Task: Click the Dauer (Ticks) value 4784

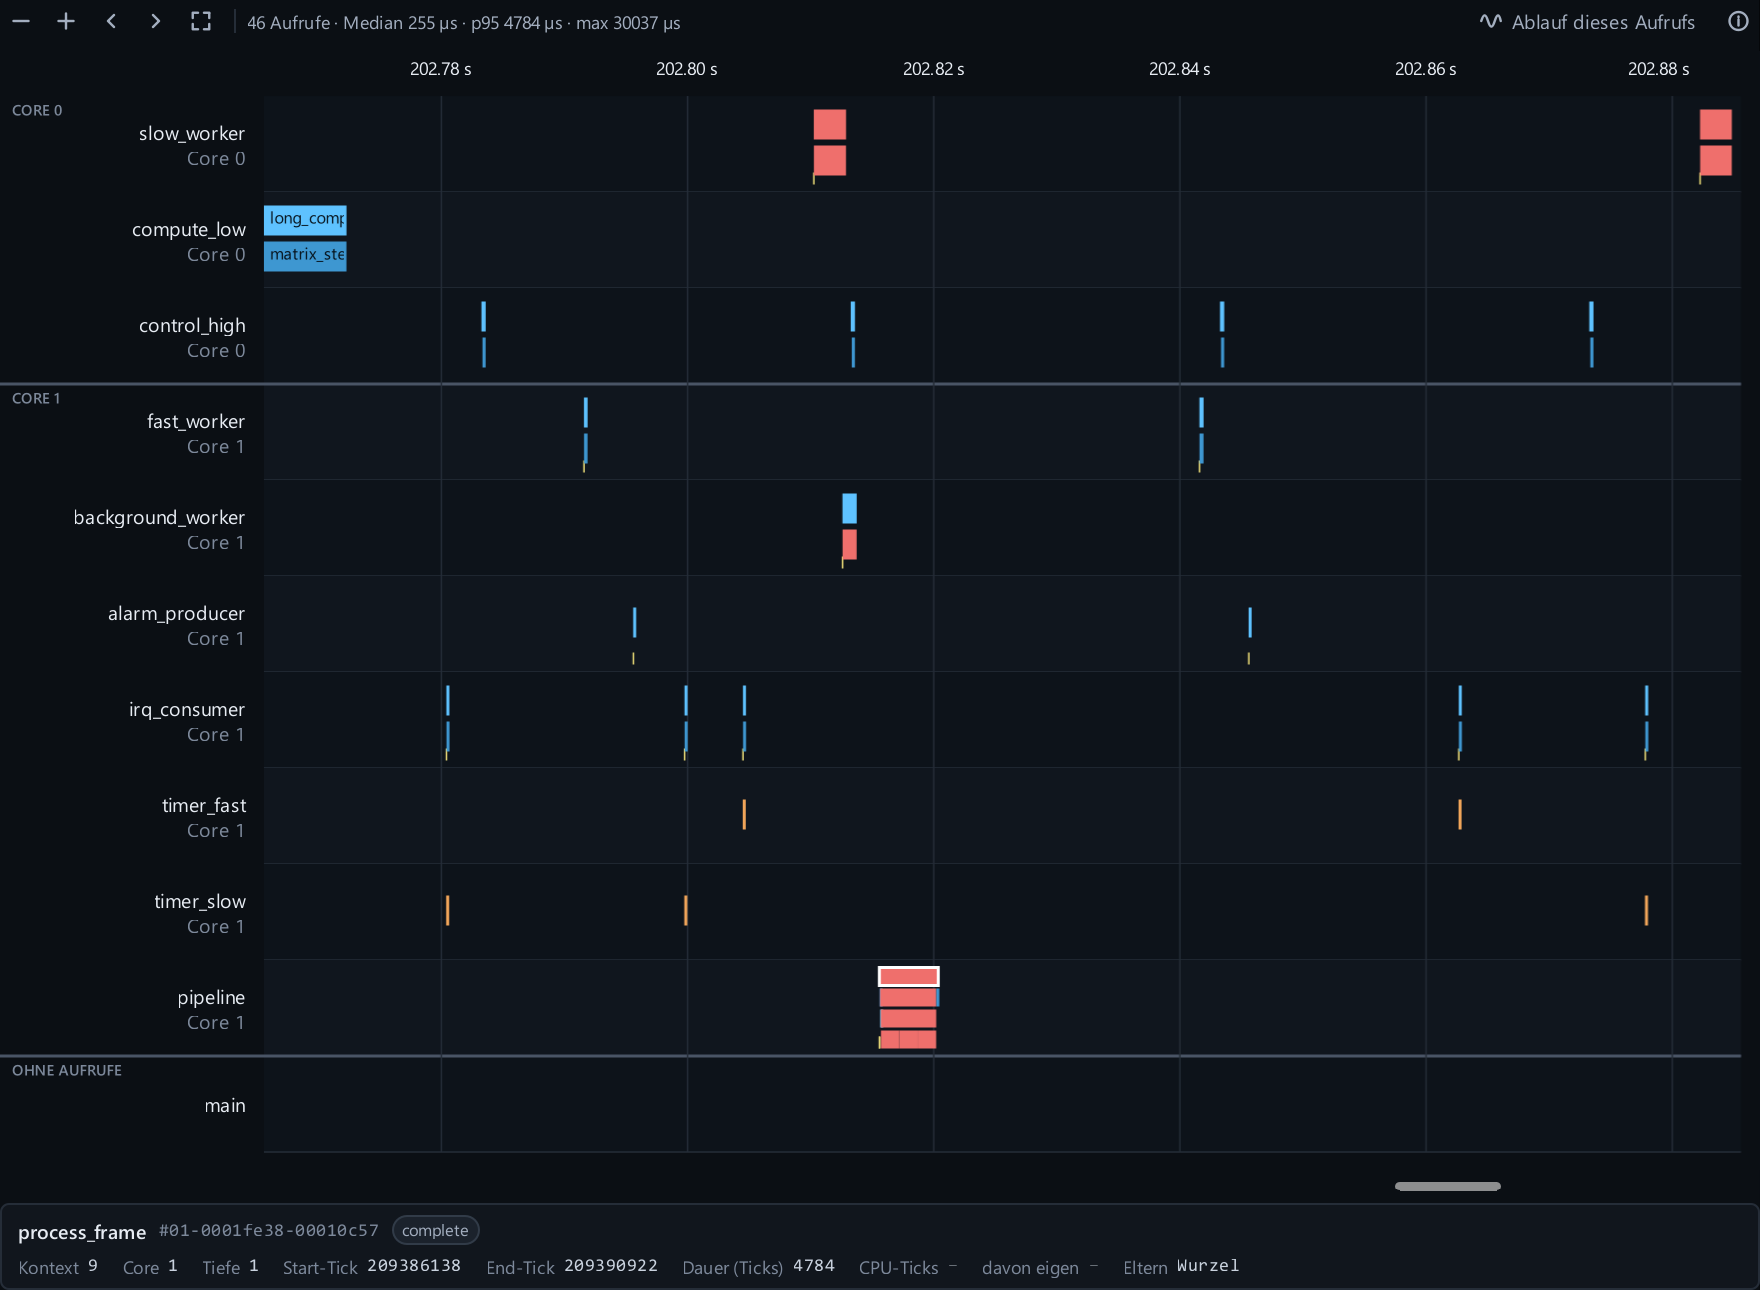Action: click(x=814, y=1266)
